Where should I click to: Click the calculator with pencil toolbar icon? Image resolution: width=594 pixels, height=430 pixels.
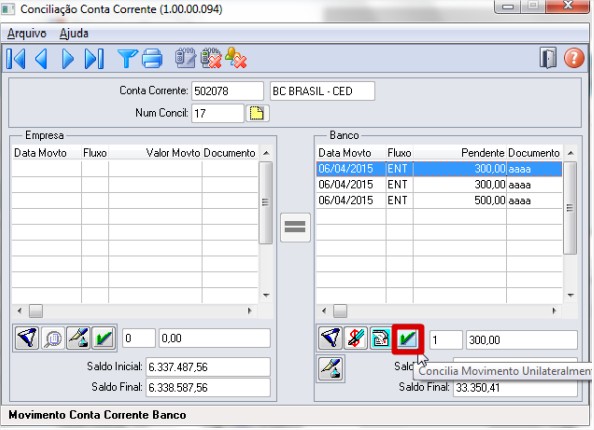[185, 58]
